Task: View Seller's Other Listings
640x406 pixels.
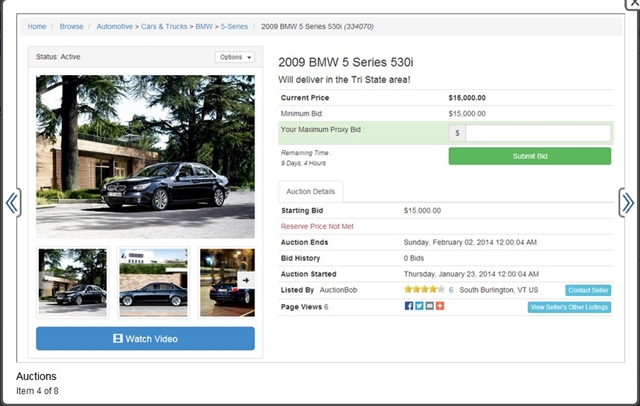Action: coord(569,307)
